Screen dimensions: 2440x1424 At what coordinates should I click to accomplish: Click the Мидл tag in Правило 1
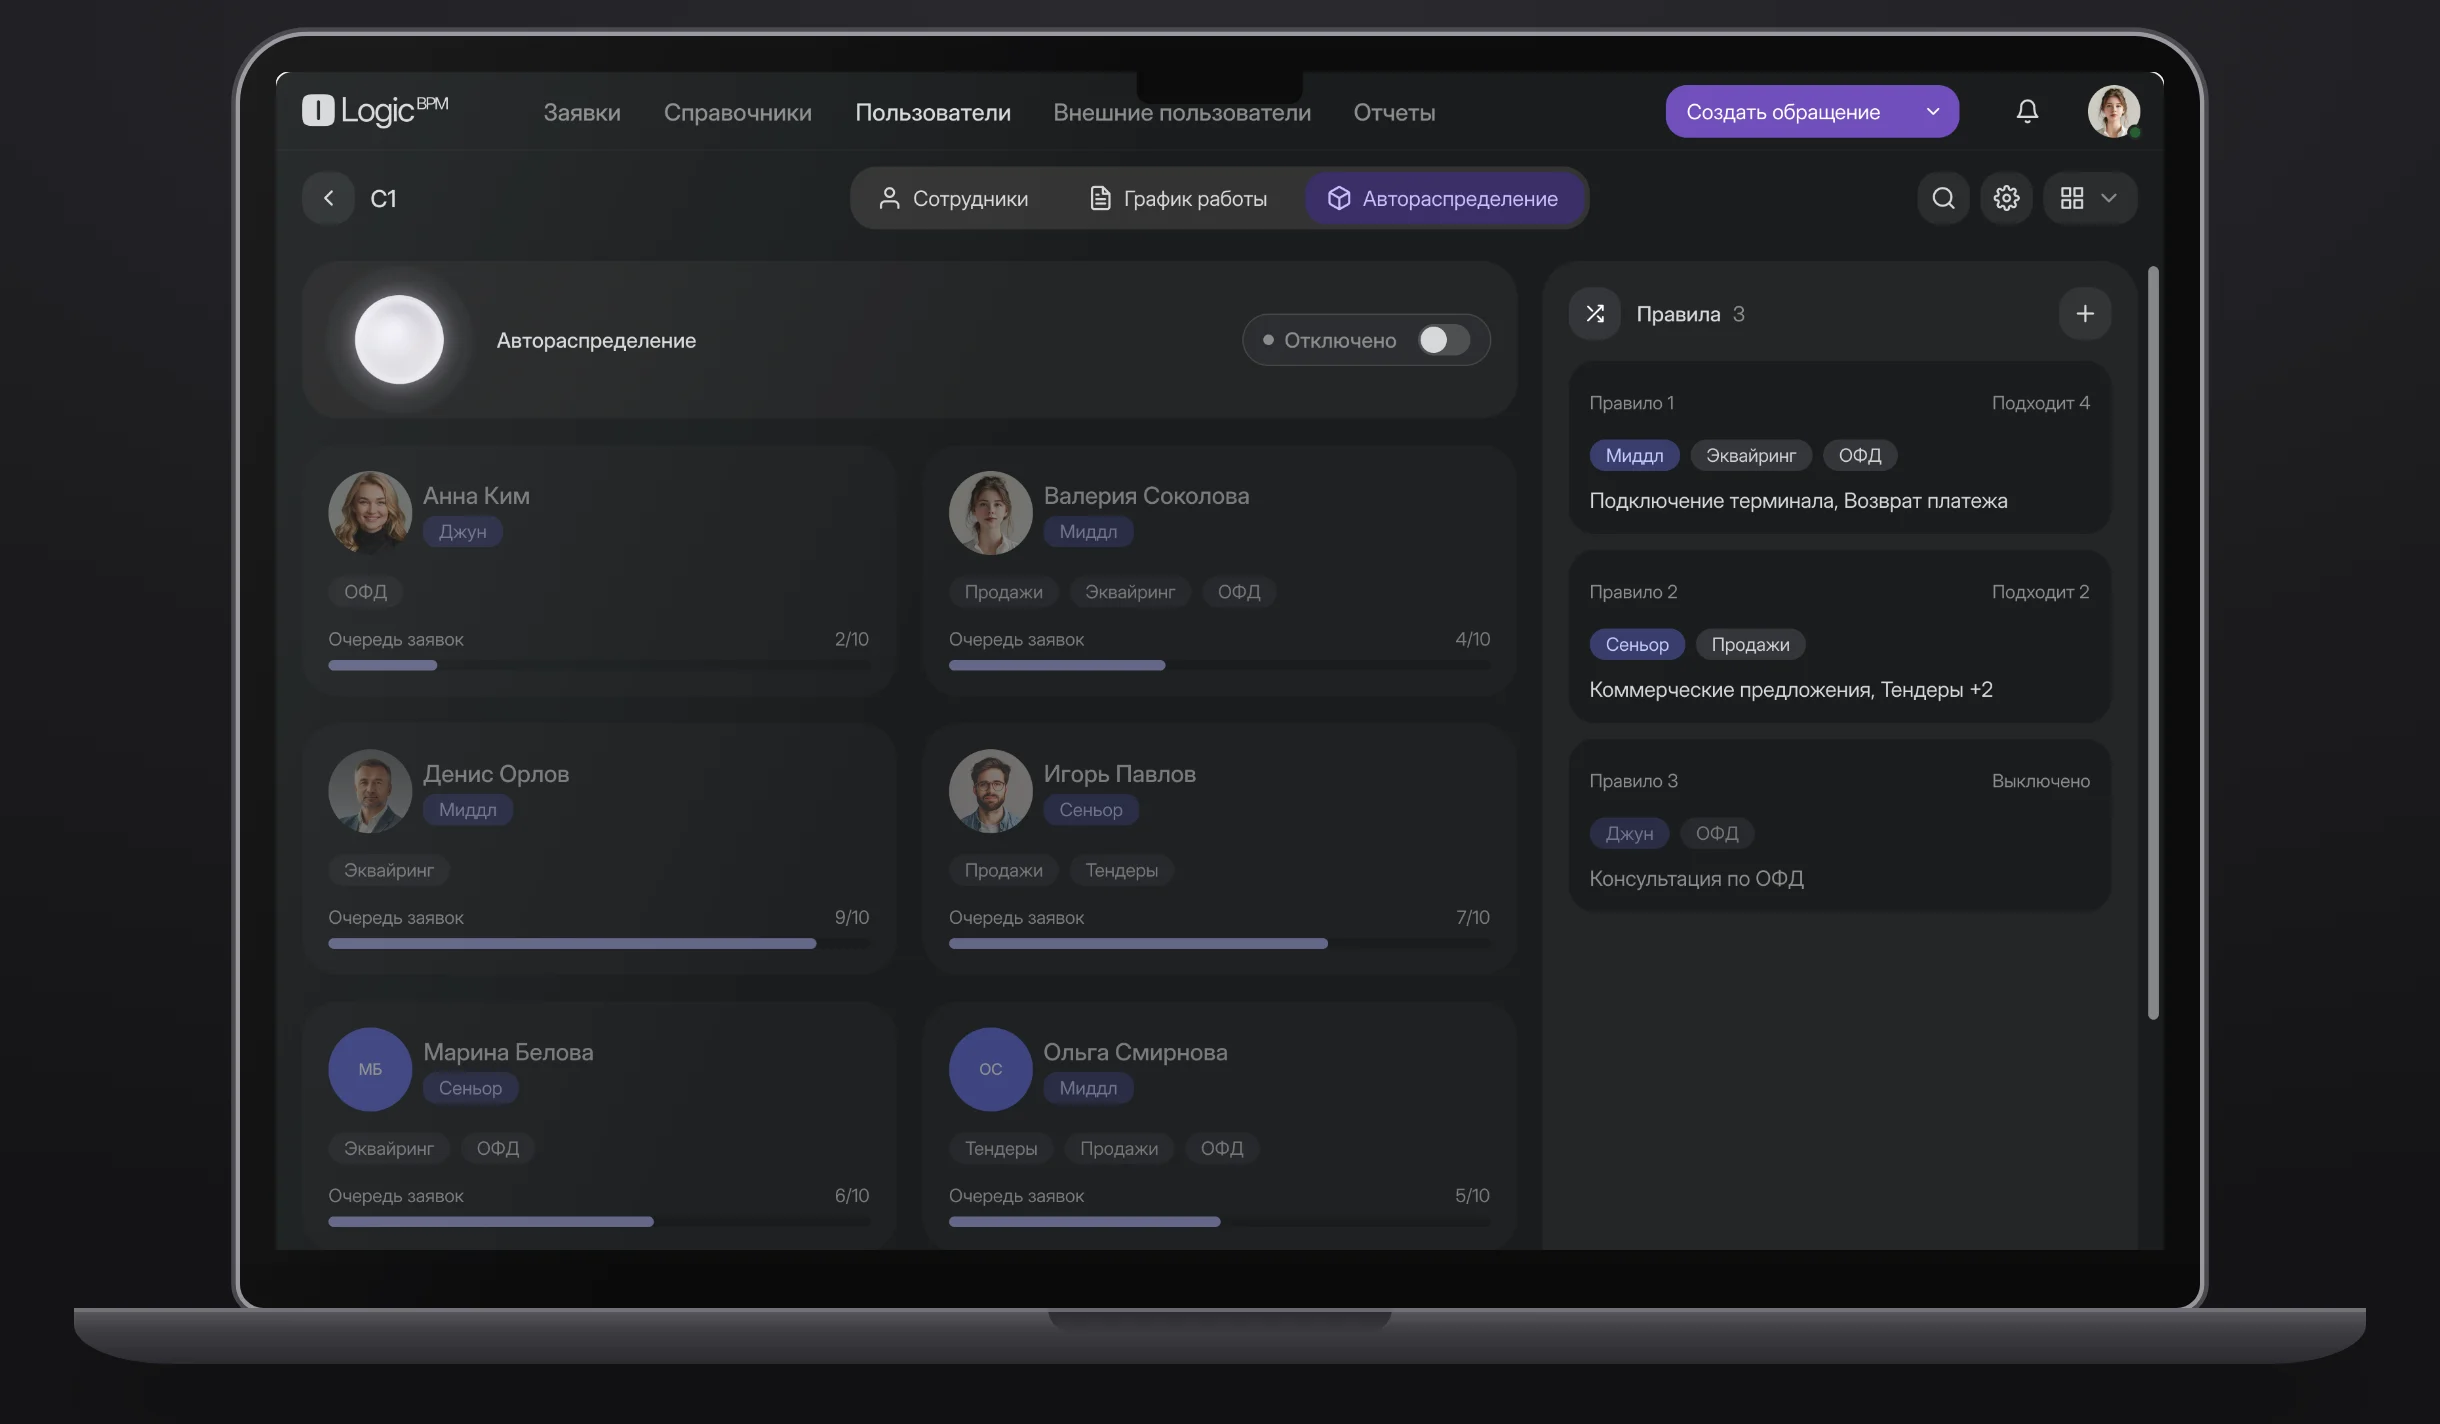(x=1634, y=455)
